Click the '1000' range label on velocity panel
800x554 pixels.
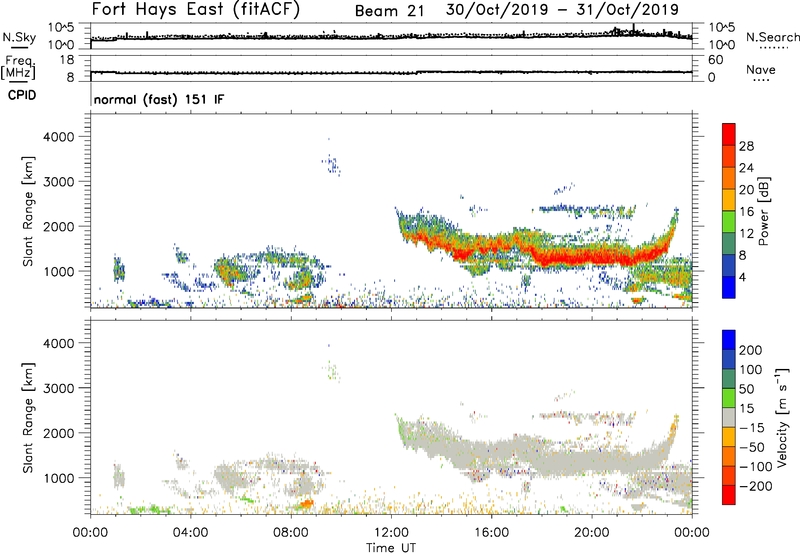[59, 478]
